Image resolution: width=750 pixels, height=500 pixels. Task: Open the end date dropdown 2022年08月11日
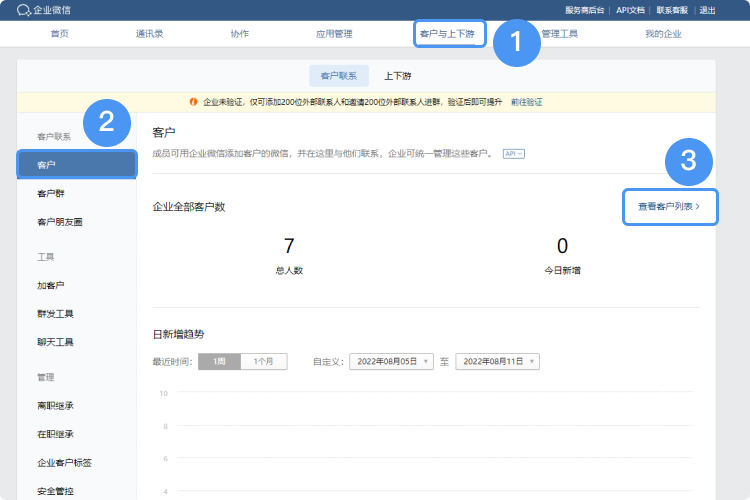tap(497, 361)
